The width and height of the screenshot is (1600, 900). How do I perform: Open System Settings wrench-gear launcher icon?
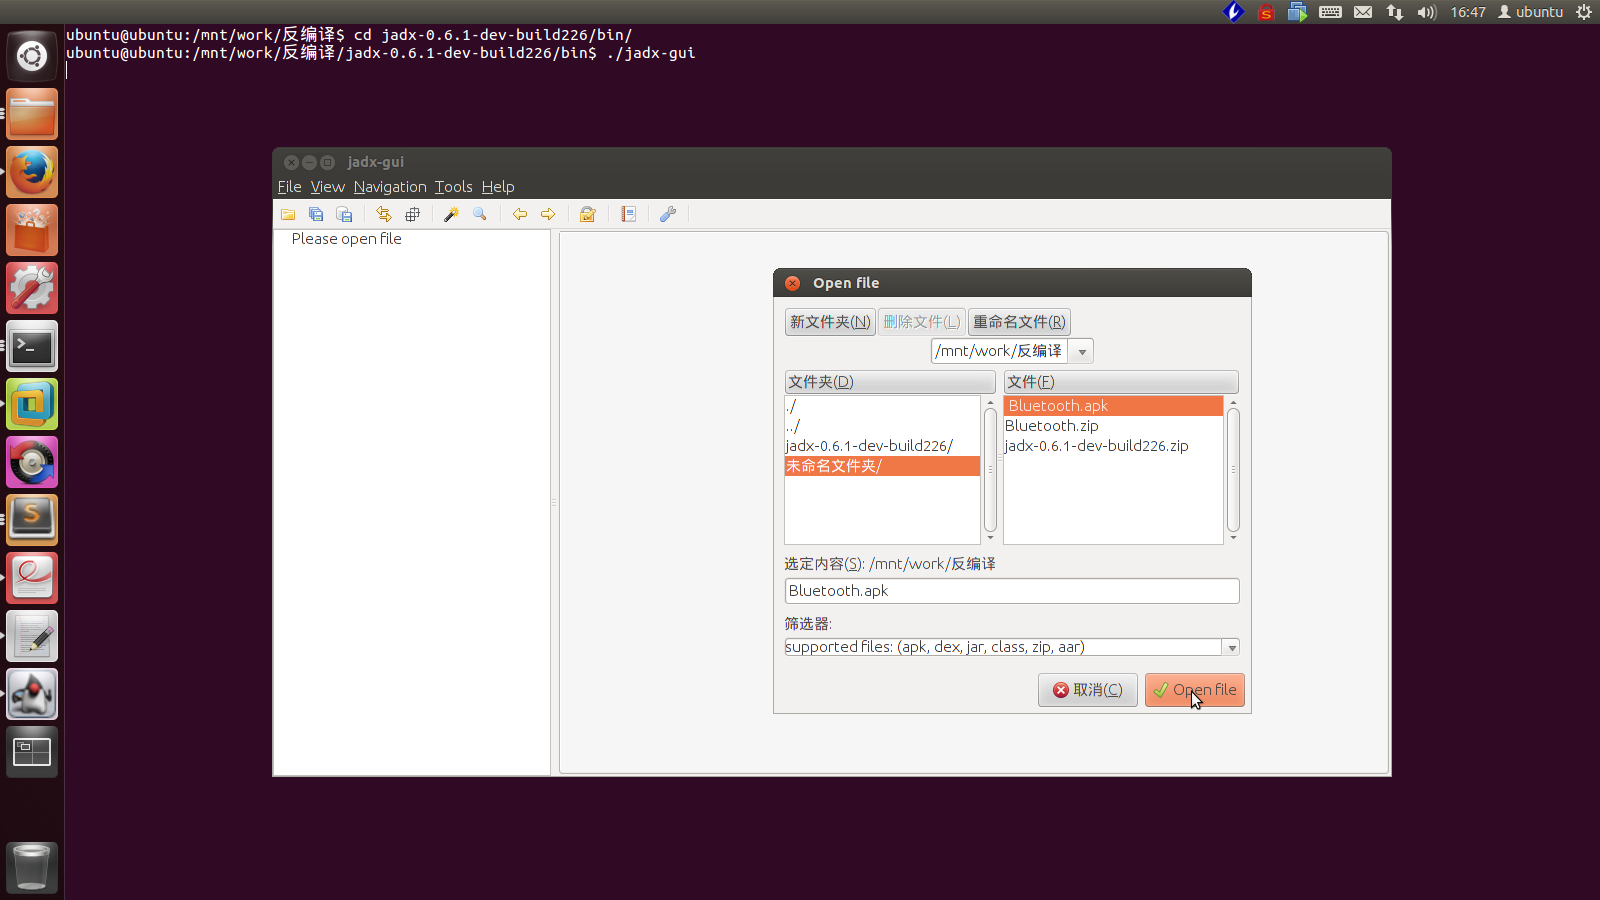coord(32,288)
